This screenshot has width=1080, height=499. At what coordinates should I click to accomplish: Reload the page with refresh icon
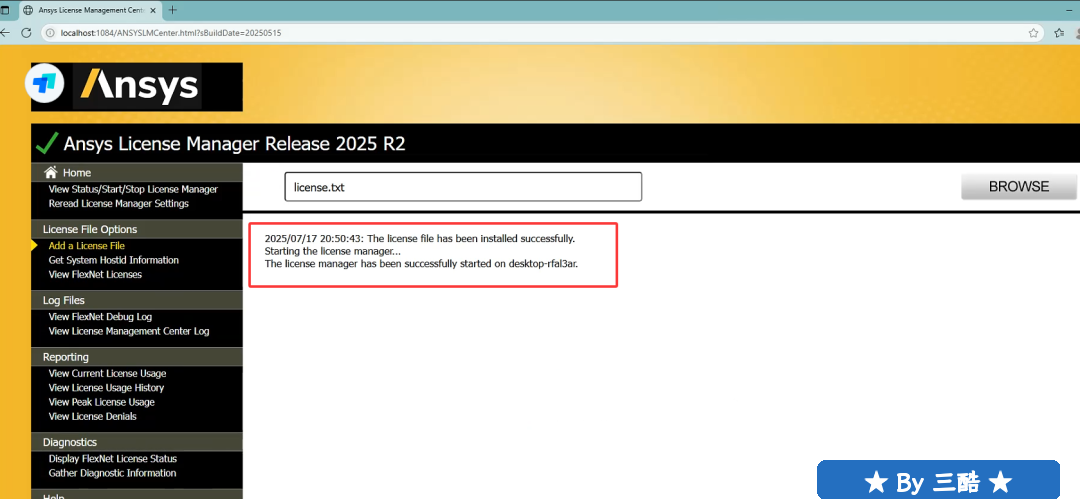26,32
